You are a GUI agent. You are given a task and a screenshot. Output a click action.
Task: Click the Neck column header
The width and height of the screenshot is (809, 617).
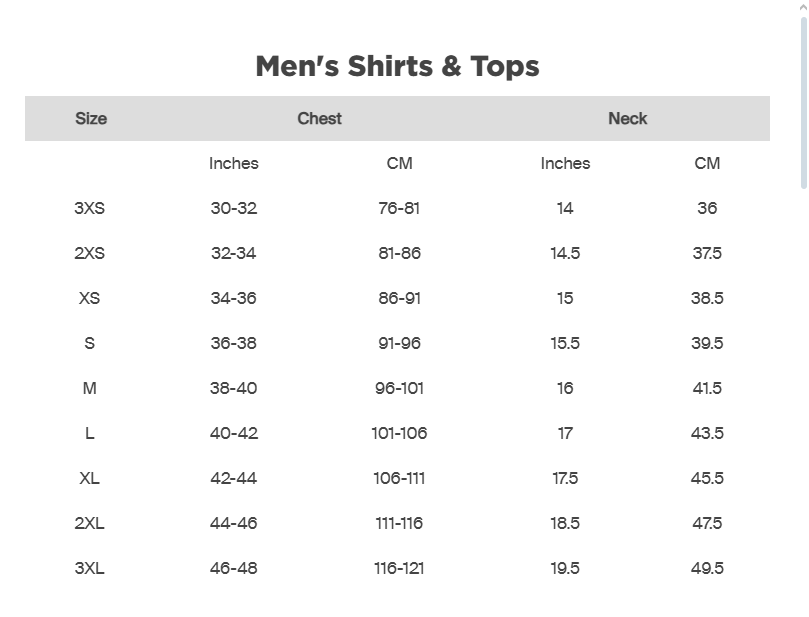[x=627, y=118]
